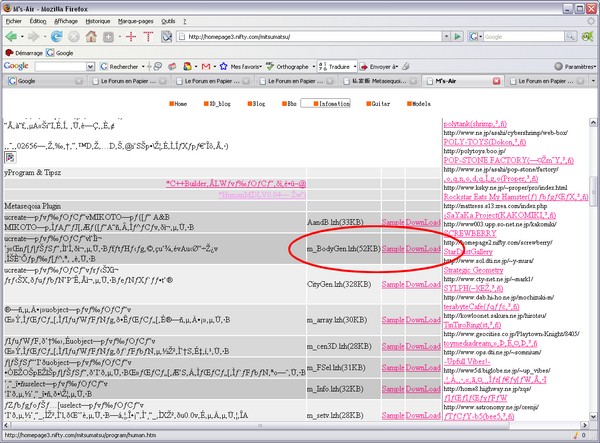Image resolution: width=600 pixels, height=443 pixels.
Task: Open the Marque-pages menu
Action: point(137,20)
